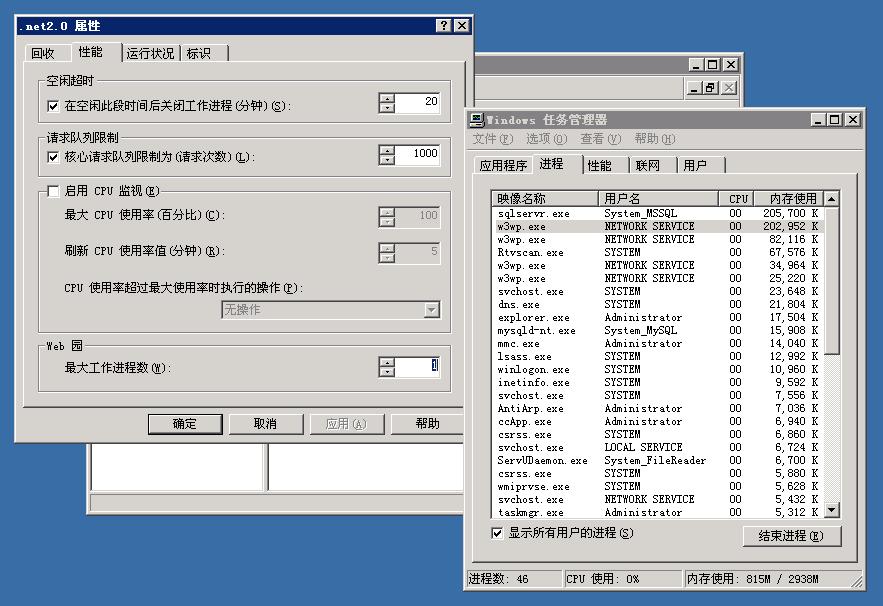
Task: Enable CPU monitoring checkbox
Action: tap(53, 191)
